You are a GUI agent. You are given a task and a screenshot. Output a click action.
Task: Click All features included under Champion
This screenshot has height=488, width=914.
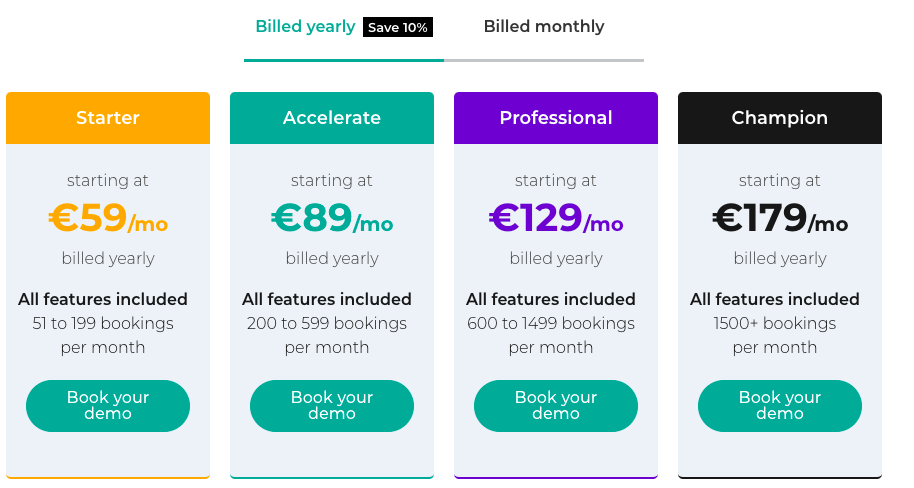[x=775, y=299]
